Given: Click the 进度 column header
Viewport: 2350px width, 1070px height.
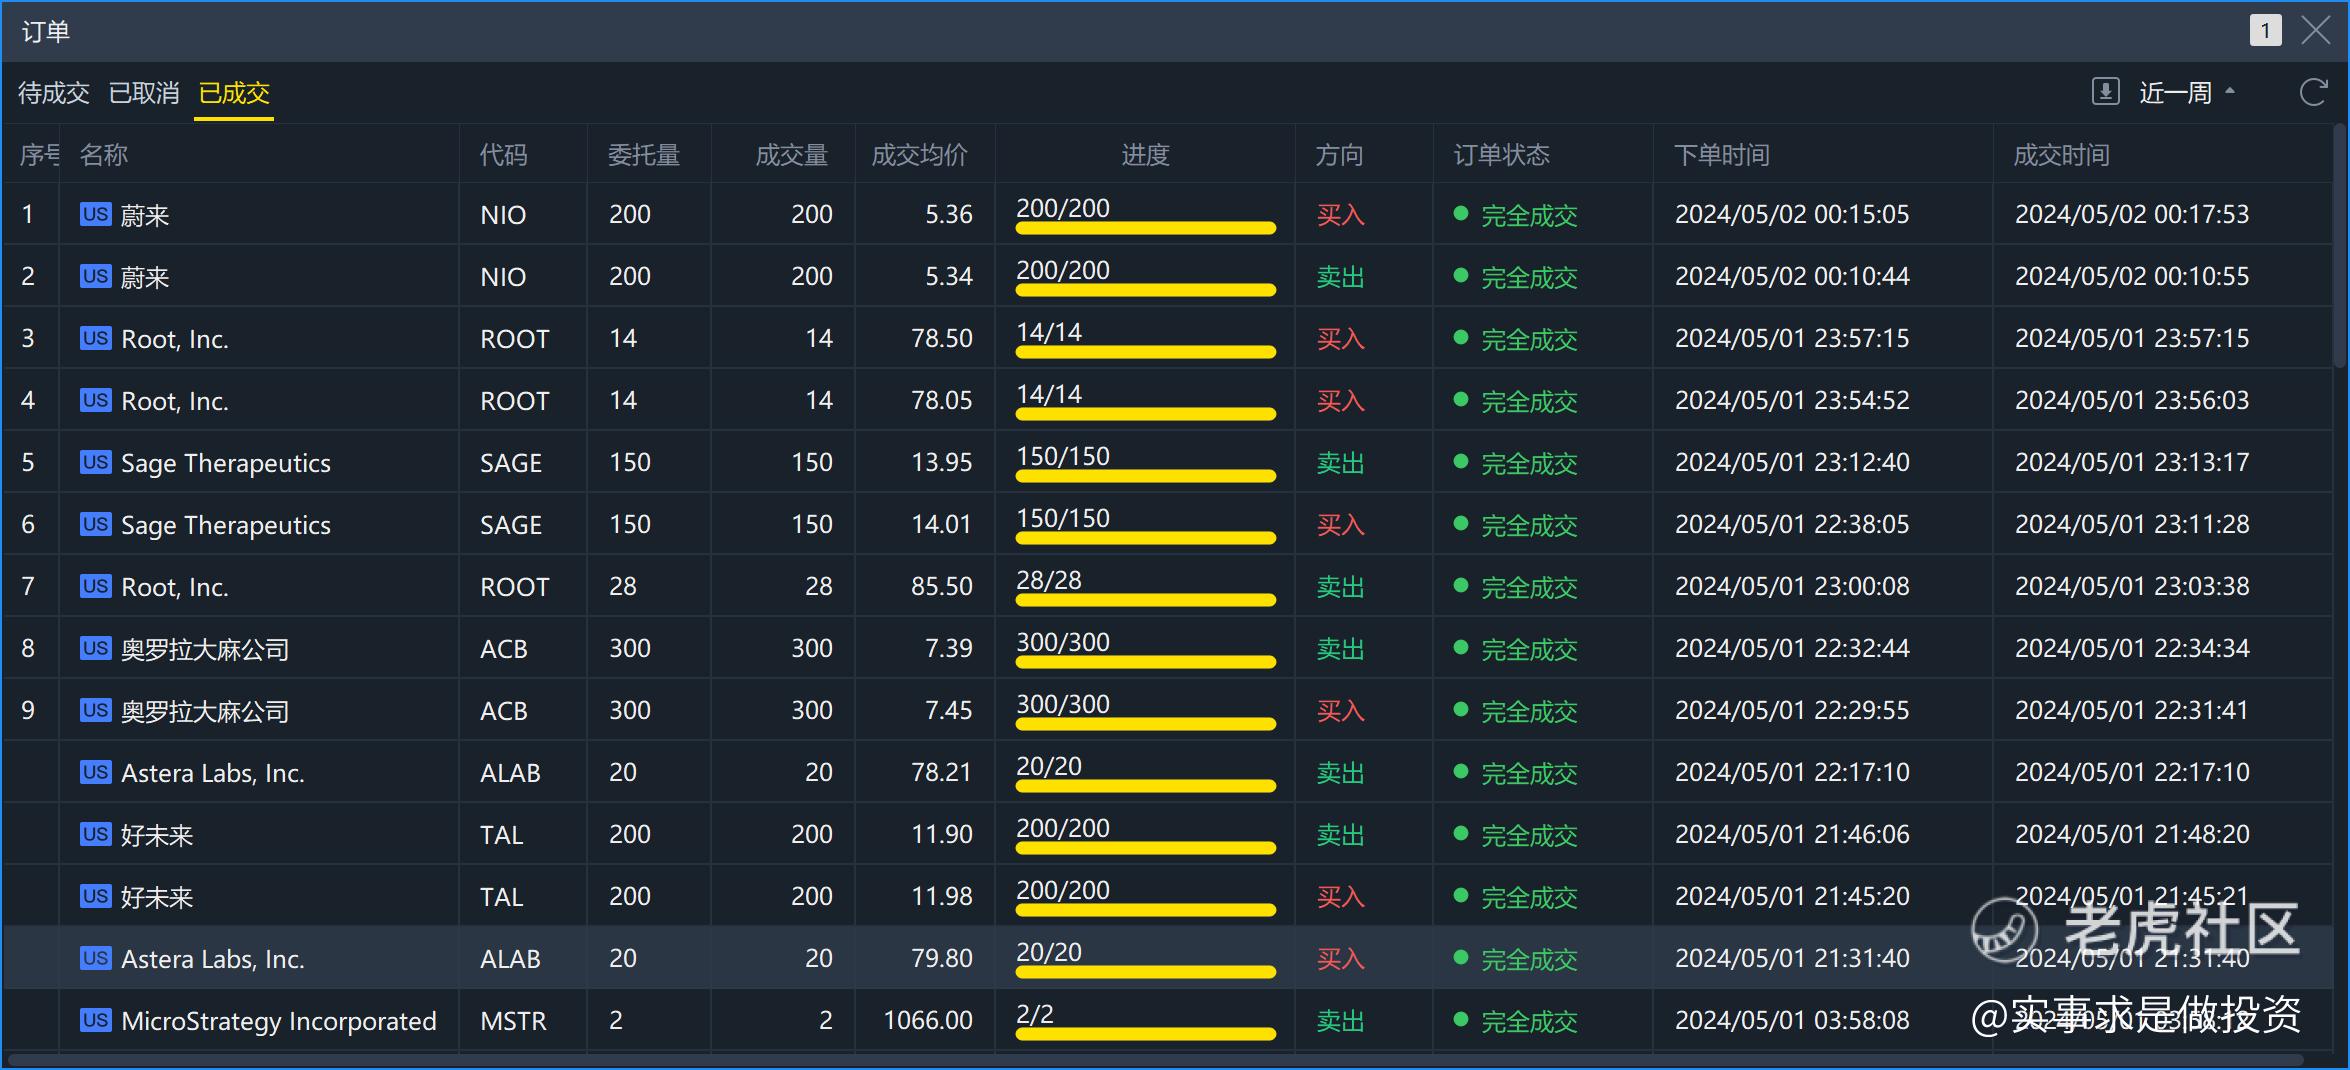Looking at the screenshot, I should pos(1145,155).
